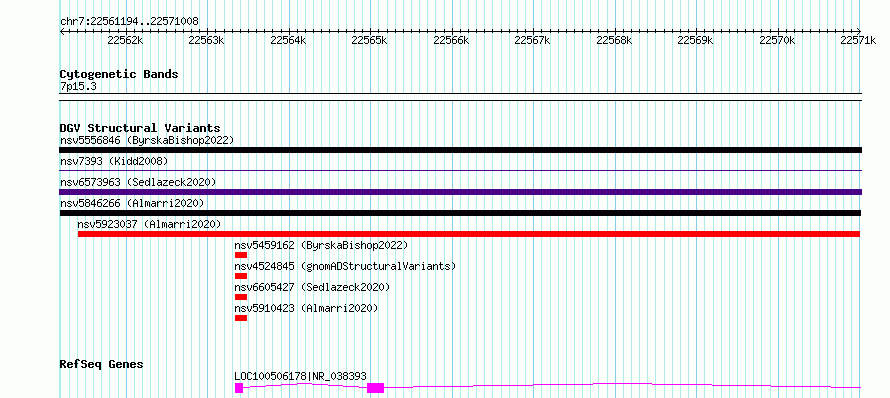This screenshot has height=398, width=890.
Task: Click the nsv5923037 (Almarri2020) variant label
Action: click(149, 224)
